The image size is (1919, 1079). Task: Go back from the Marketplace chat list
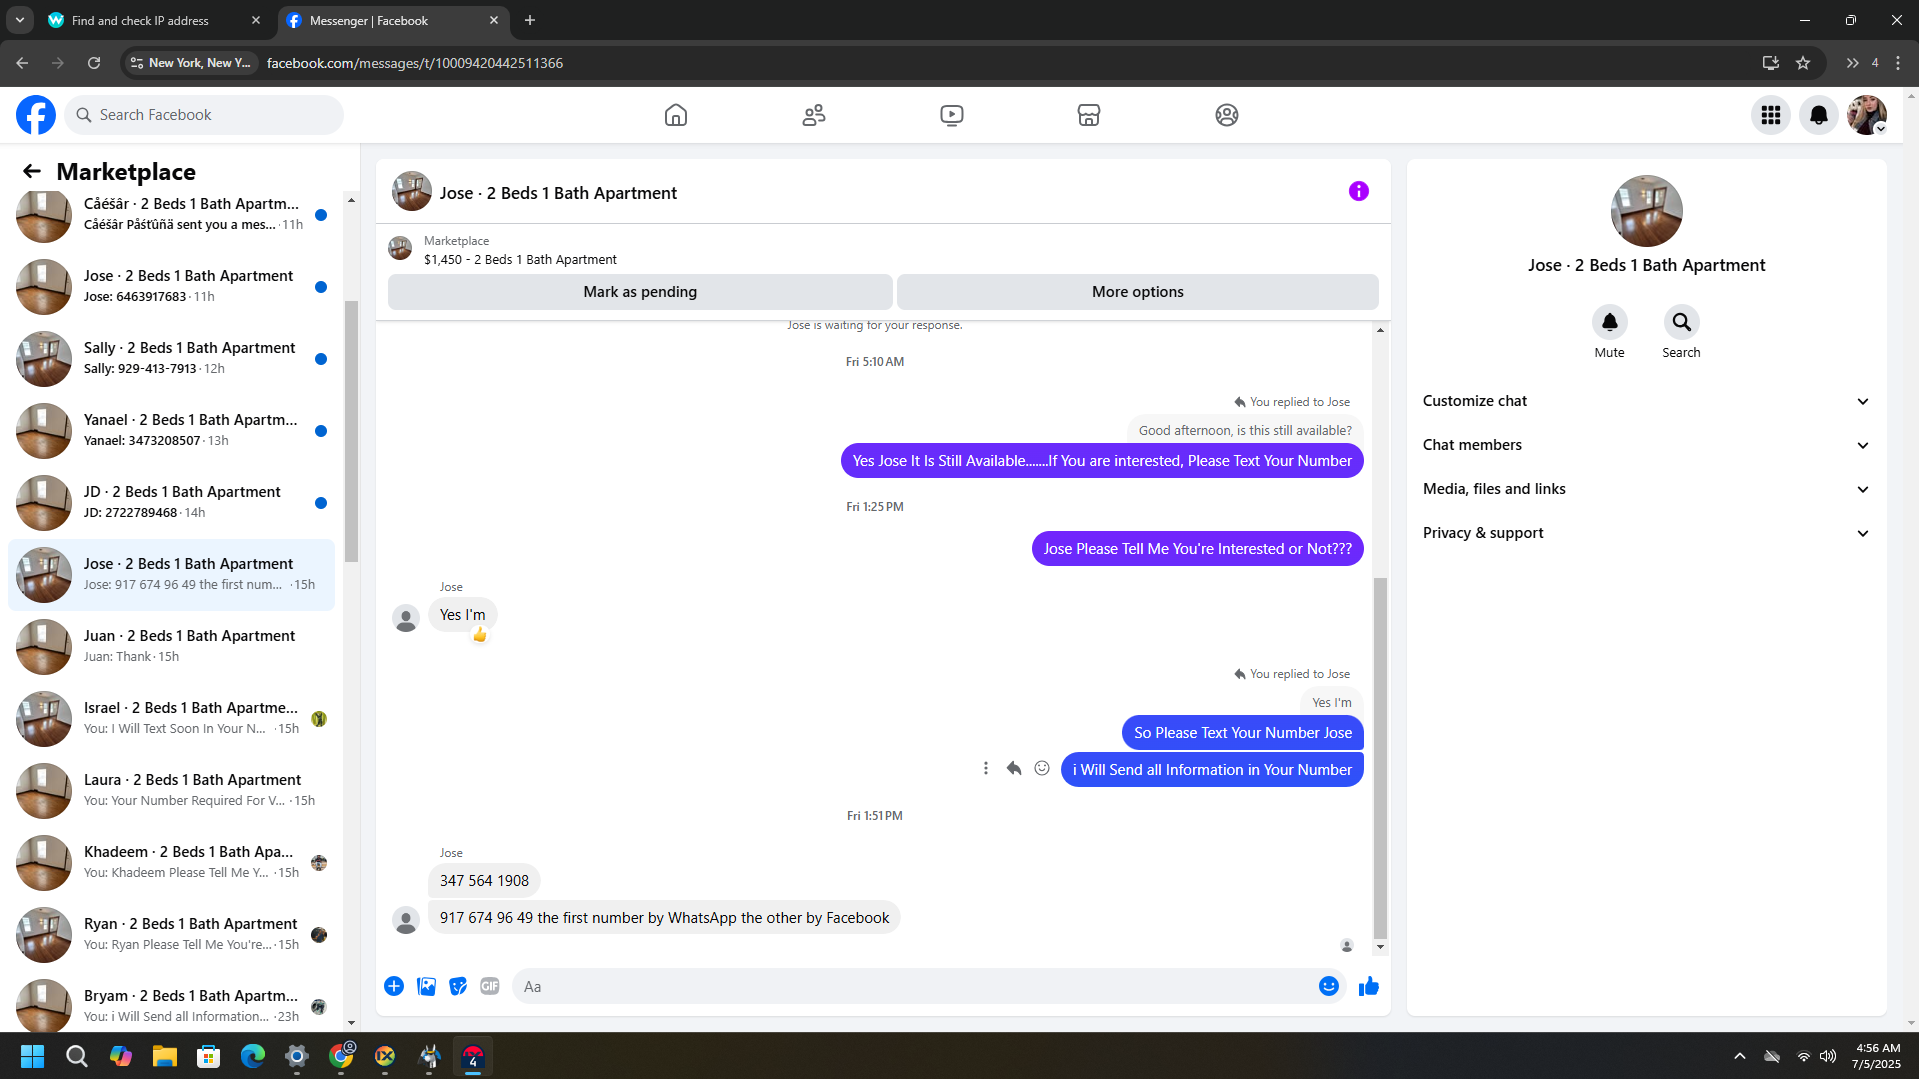tap(32, 171)
